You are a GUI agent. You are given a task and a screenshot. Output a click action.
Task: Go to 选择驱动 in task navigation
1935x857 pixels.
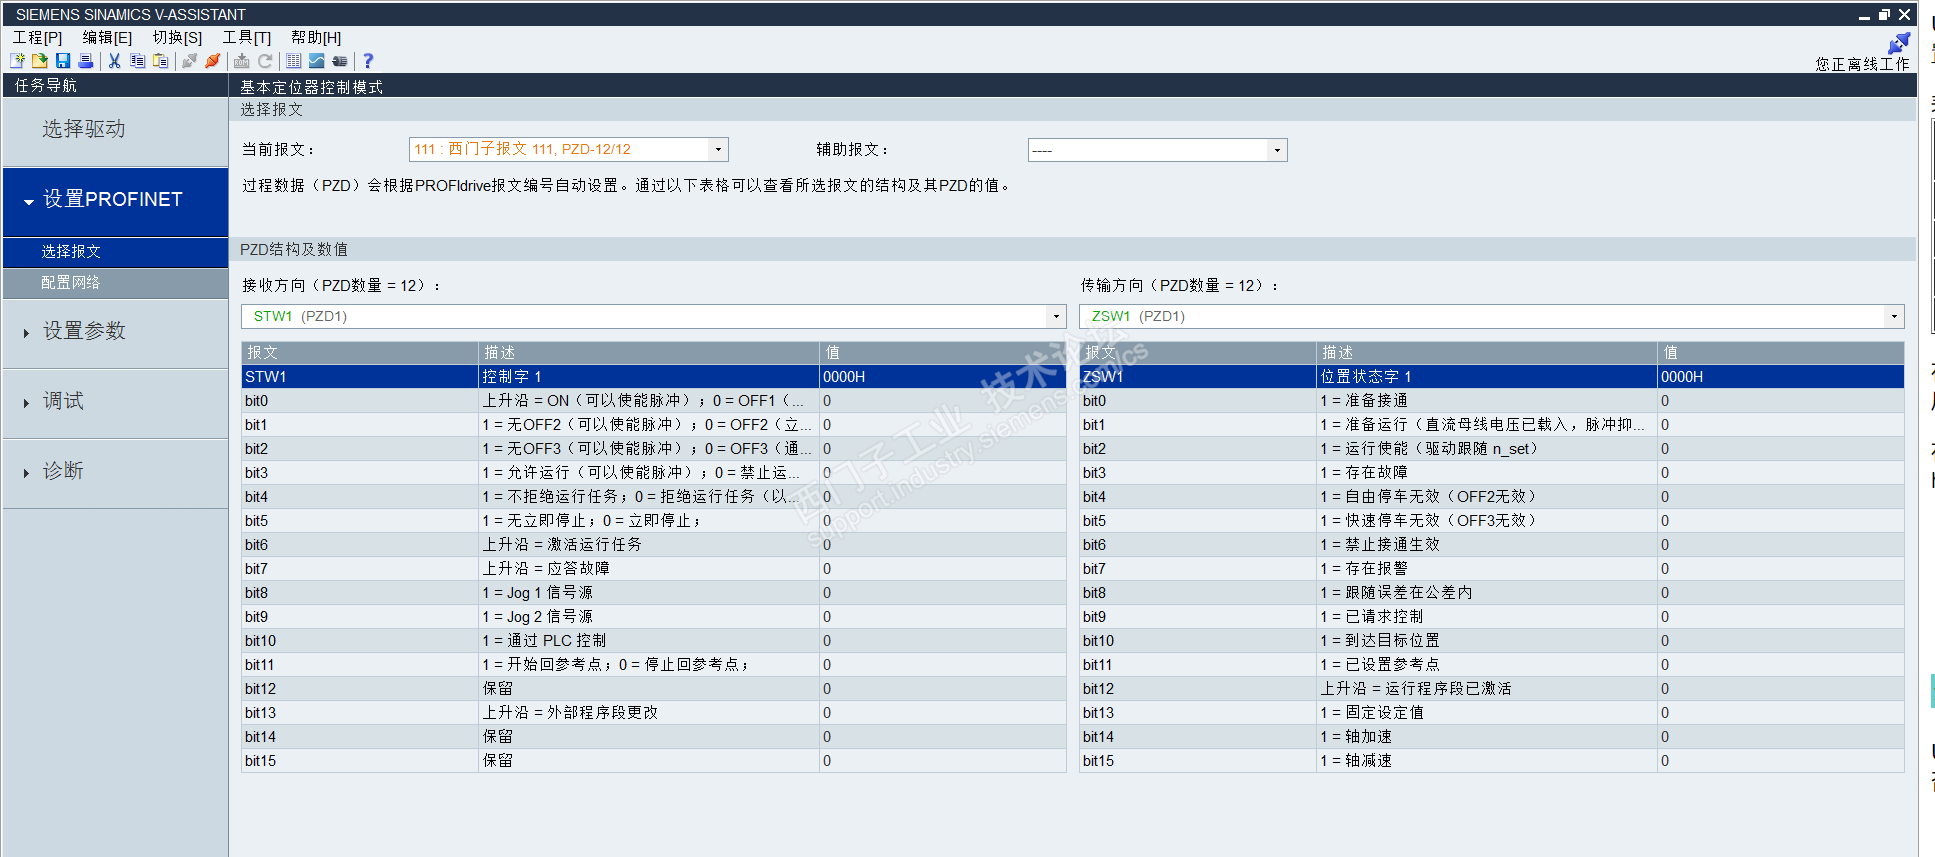pos(115,130)
